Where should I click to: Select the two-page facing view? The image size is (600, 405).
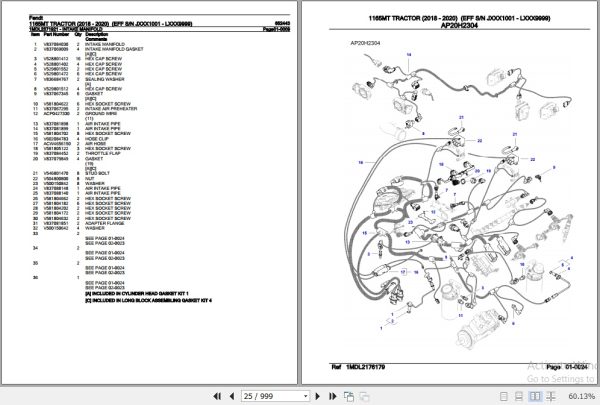pos(535,396)
